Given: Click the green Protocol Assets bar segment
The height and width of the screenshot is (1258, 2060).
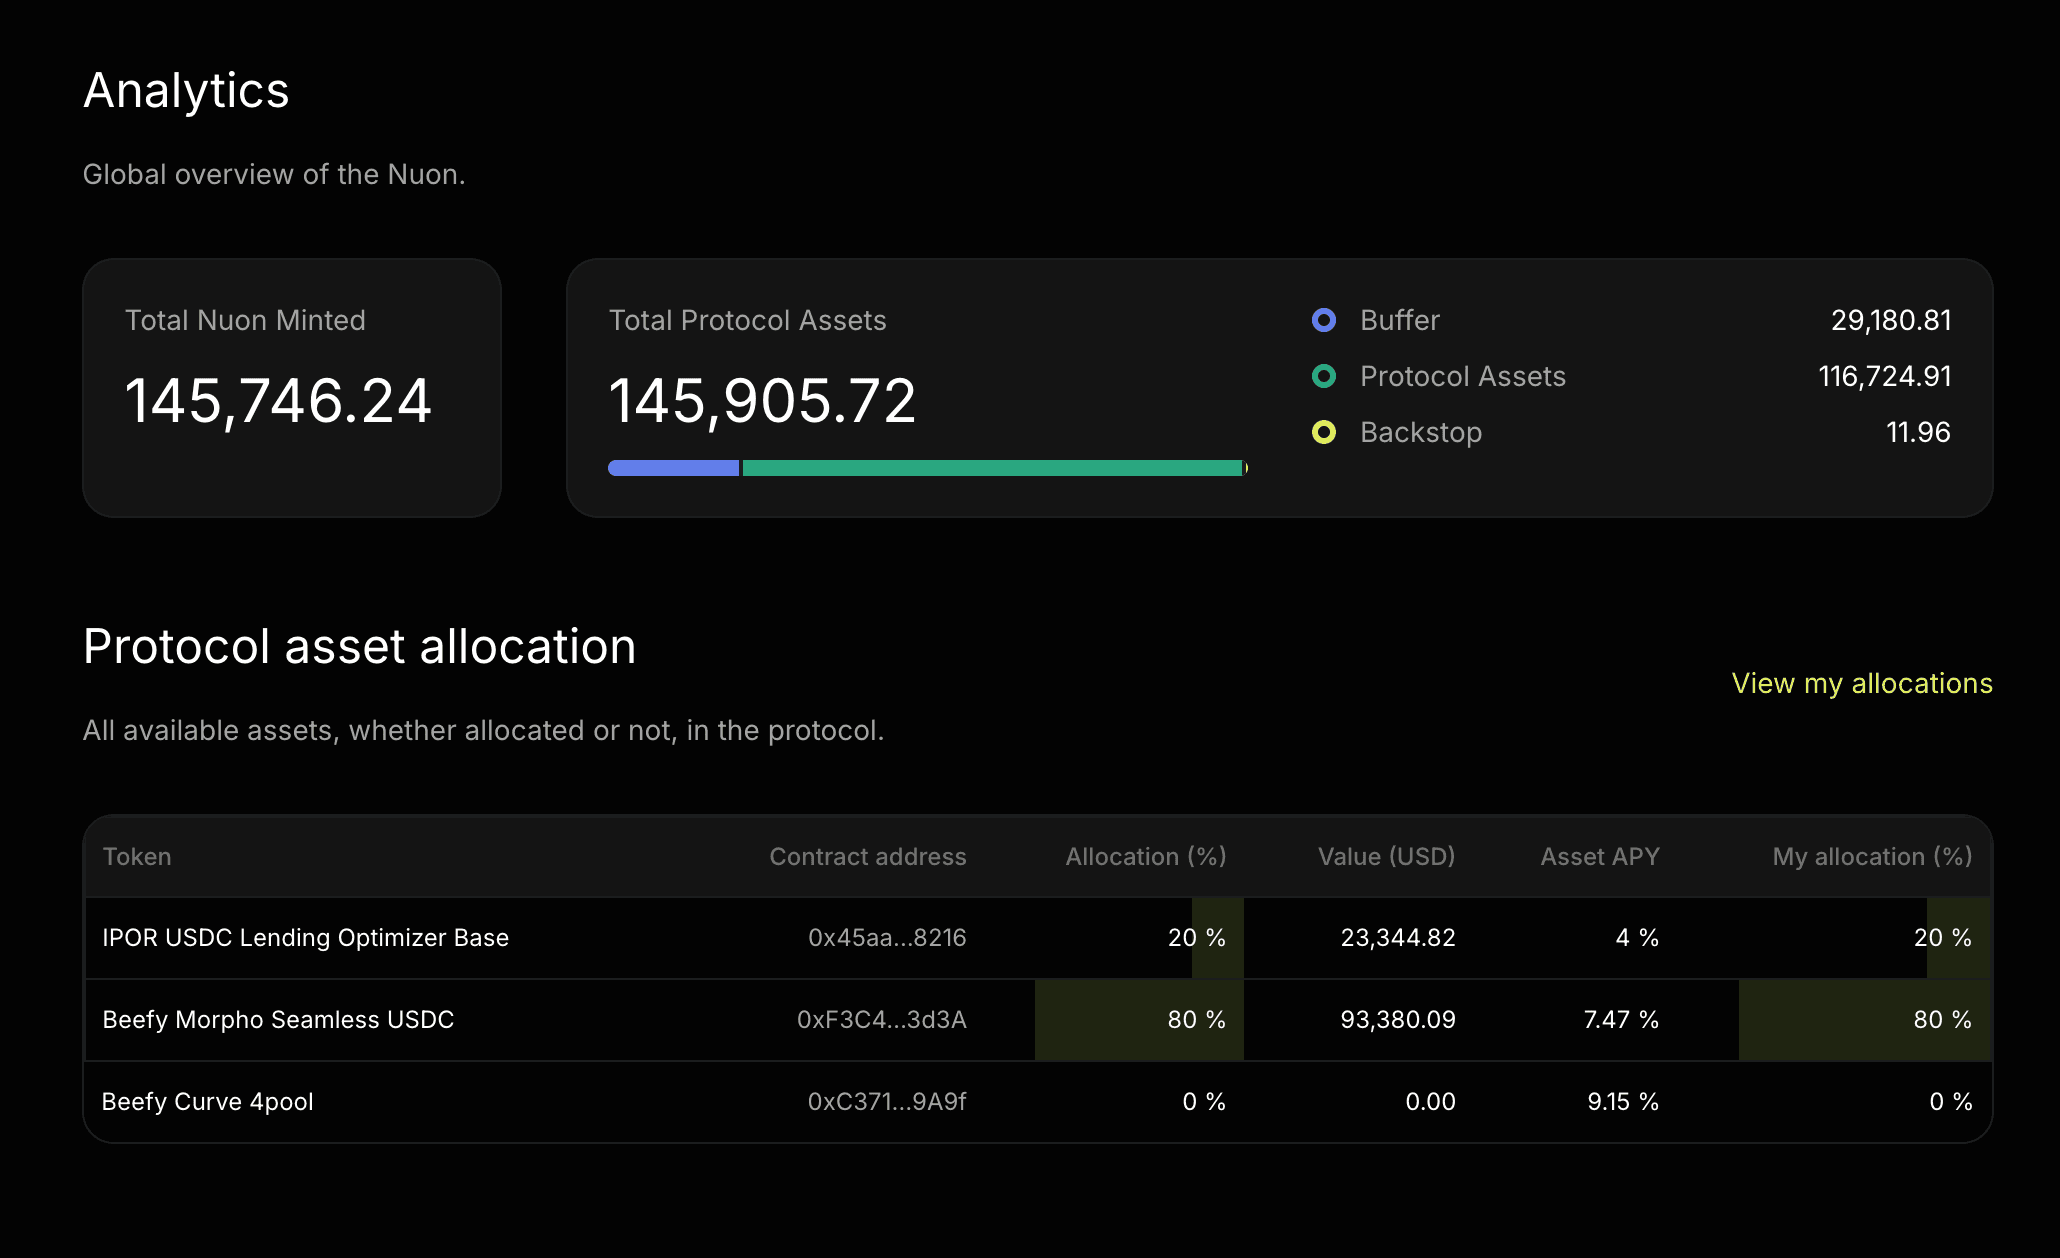Looking at the screenshot, I should pyautogui.click(x=992, y=468).
